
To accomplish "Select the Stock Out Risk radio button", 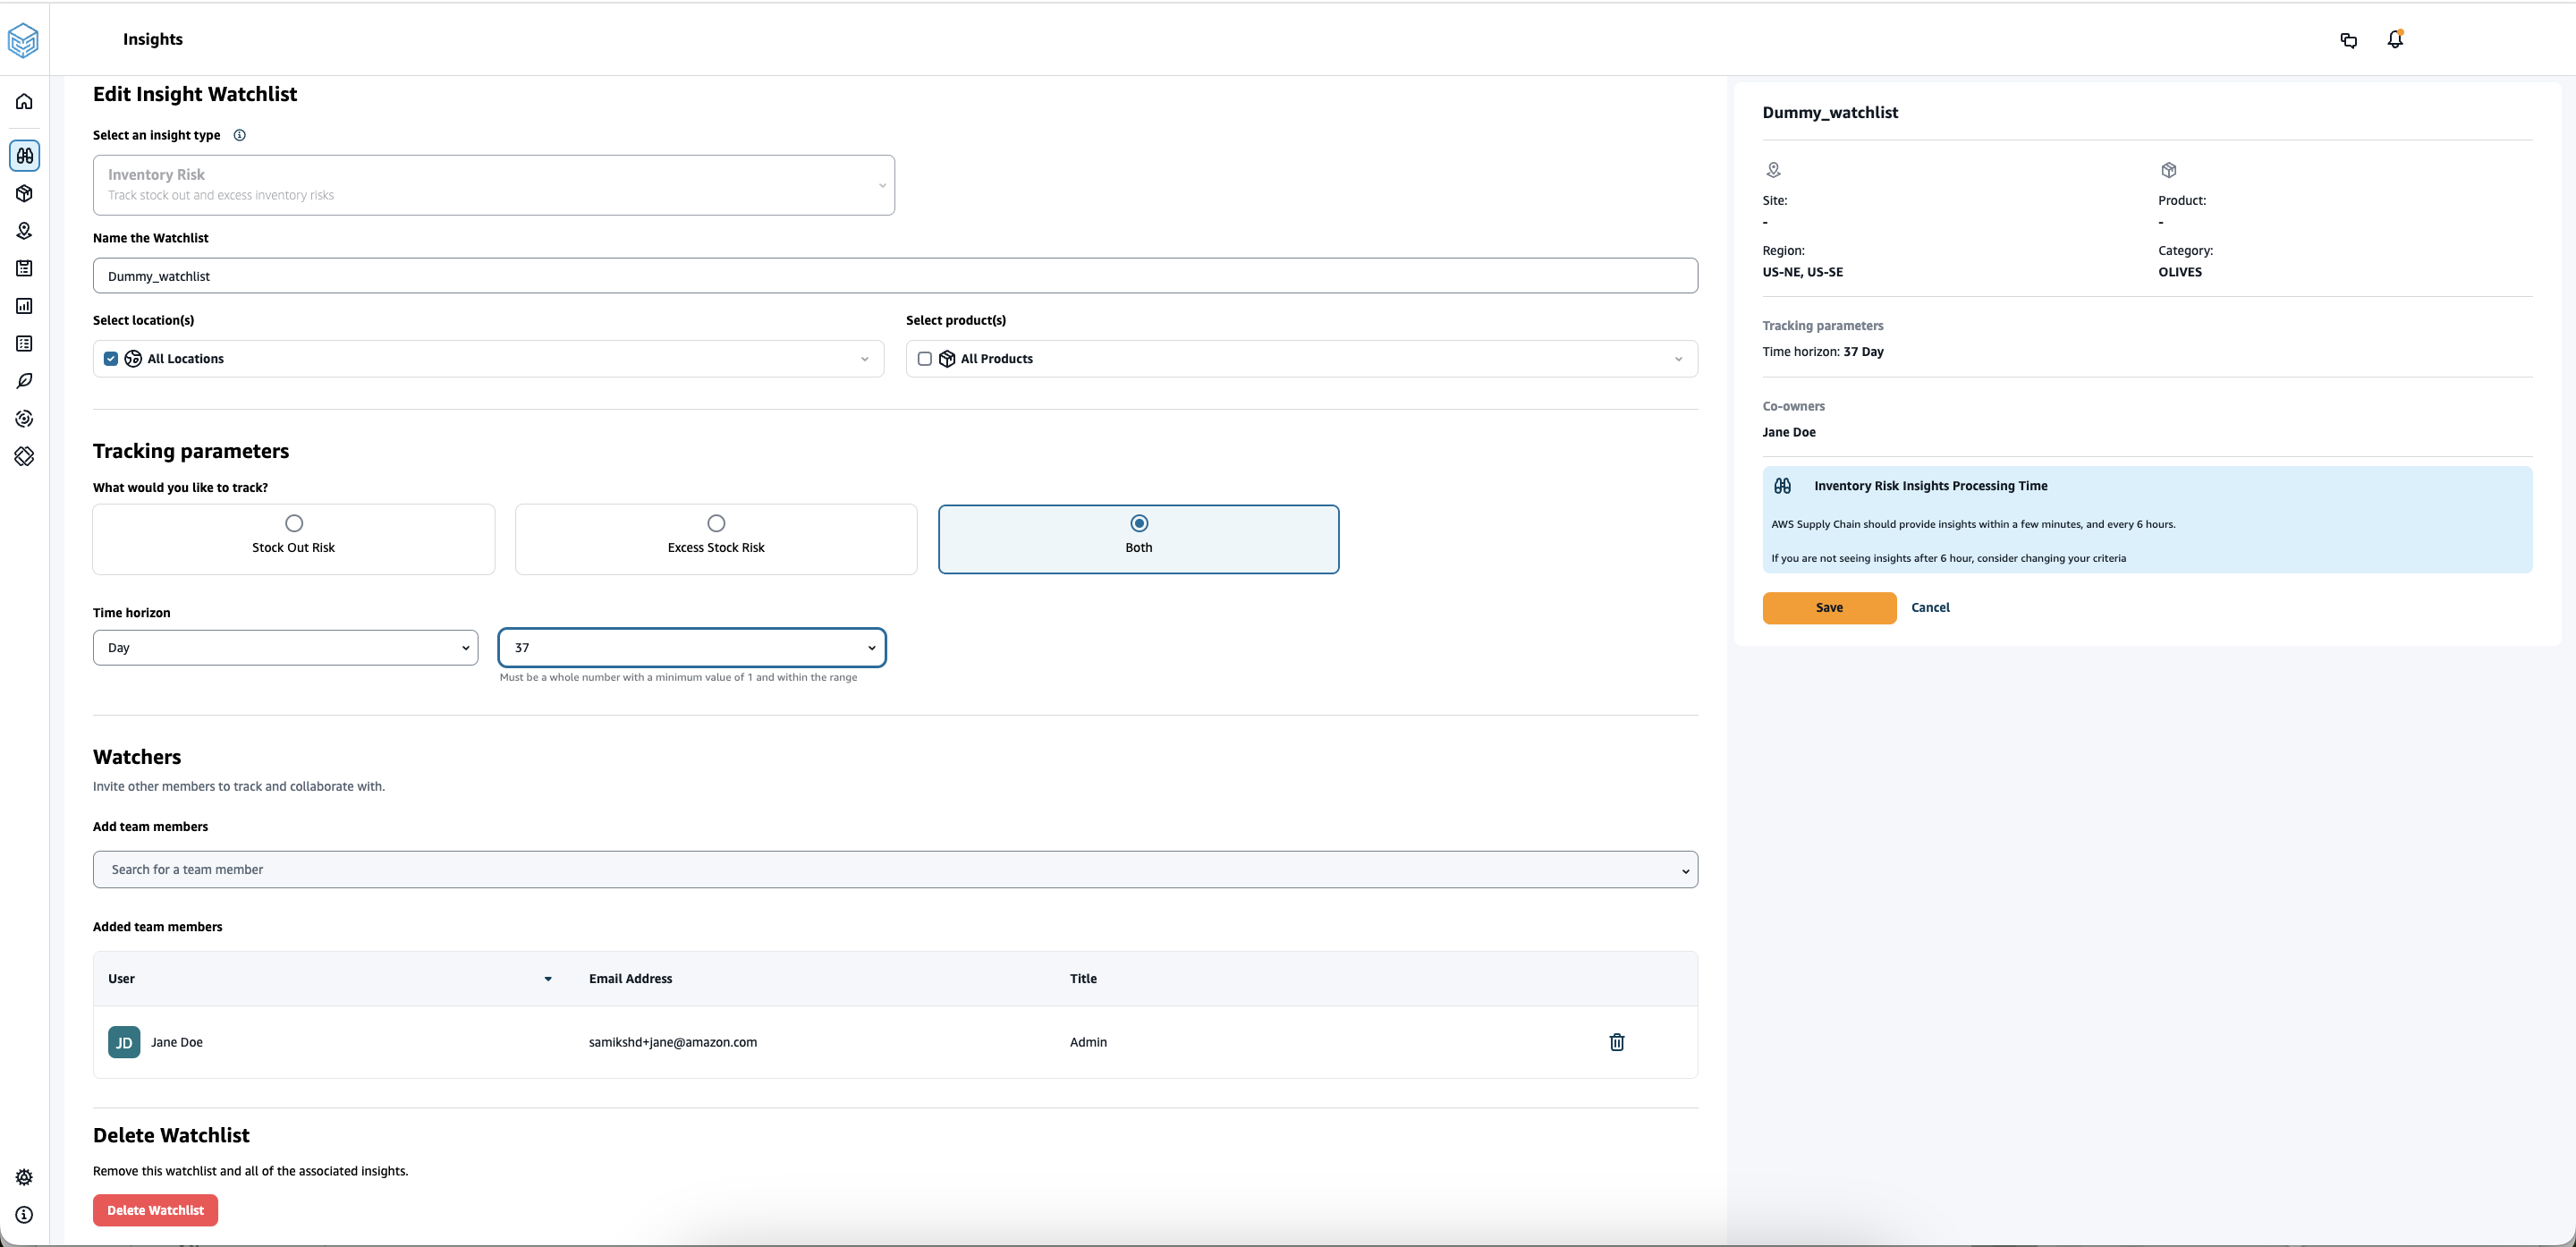I will 292,522.
